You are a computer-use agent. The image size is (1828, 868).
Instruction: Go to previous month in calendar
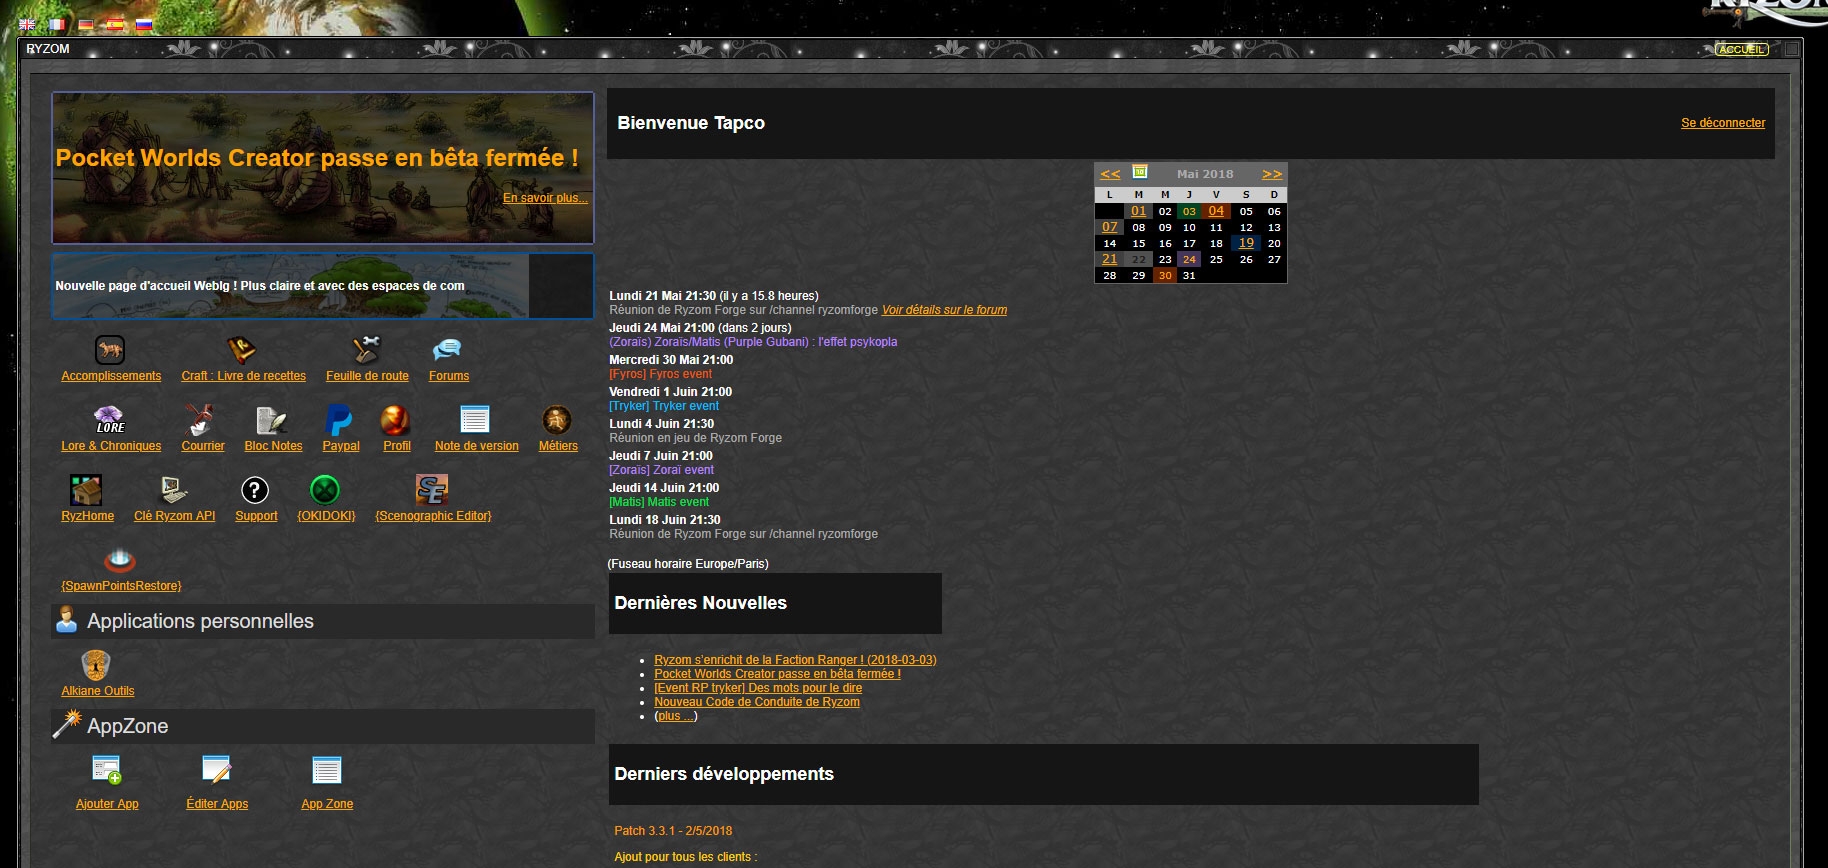(x=1110, y=174)
